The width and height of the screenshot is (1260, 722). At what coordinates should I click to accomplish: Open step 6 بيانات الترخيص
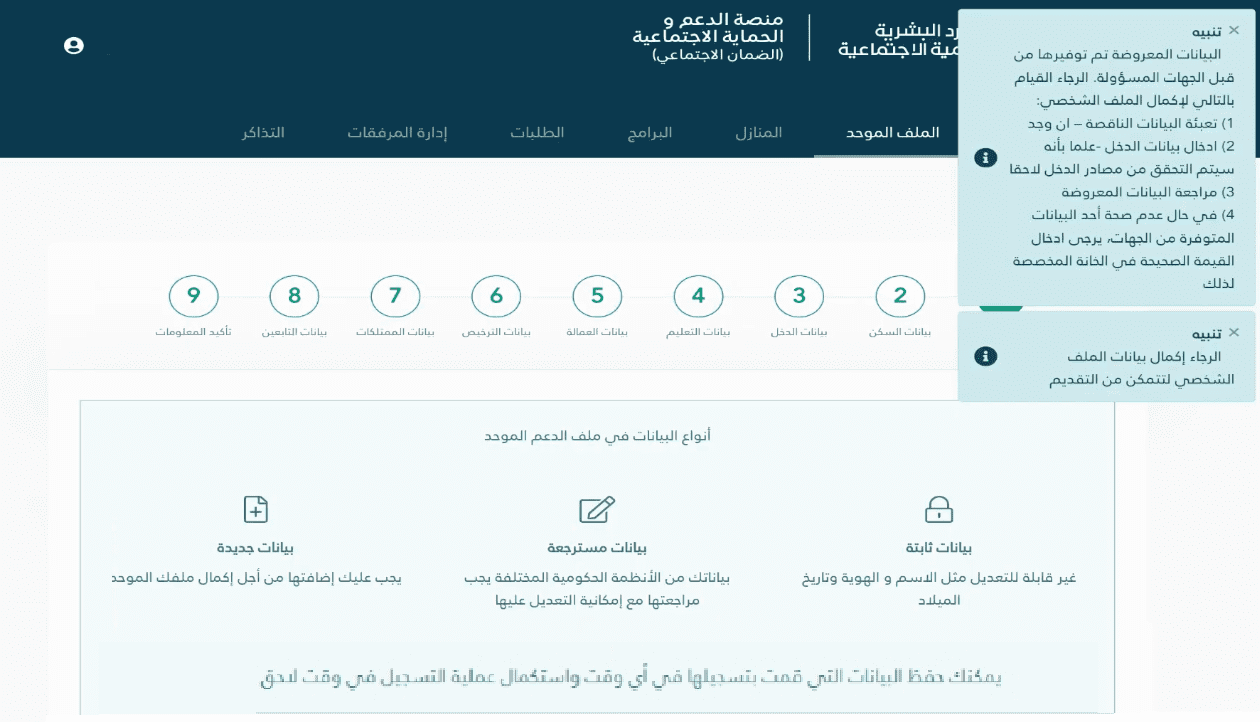[496, 296]
